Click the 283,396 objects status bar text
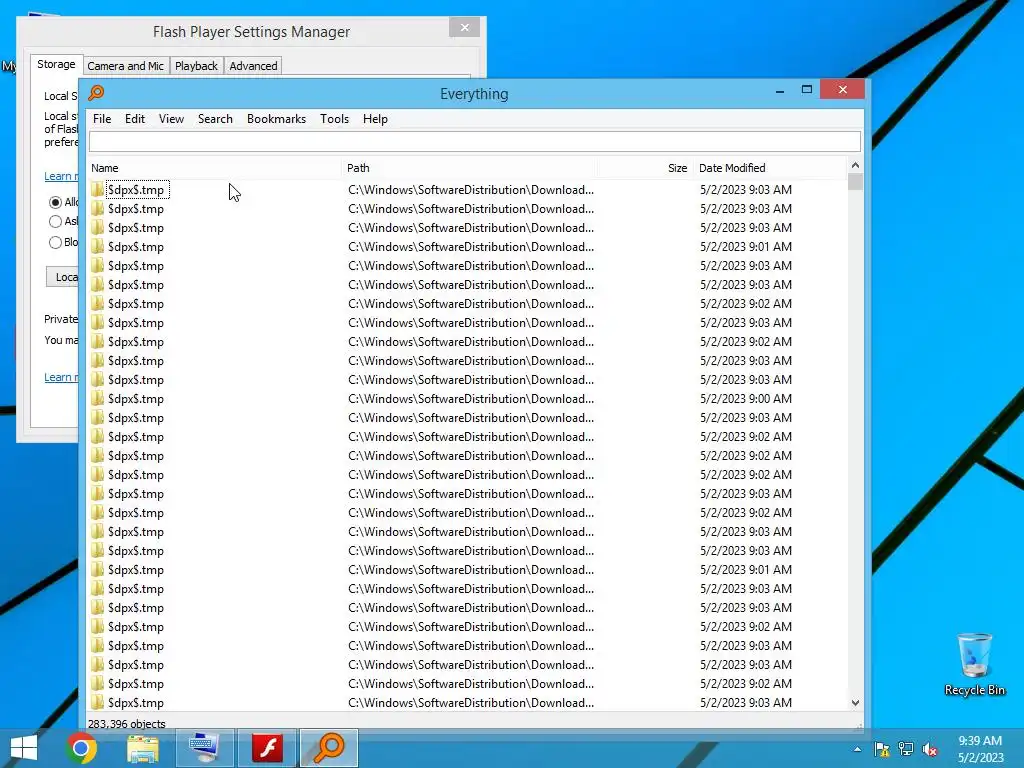Viewport: 1024px width, 768px height. click(127, 724)
